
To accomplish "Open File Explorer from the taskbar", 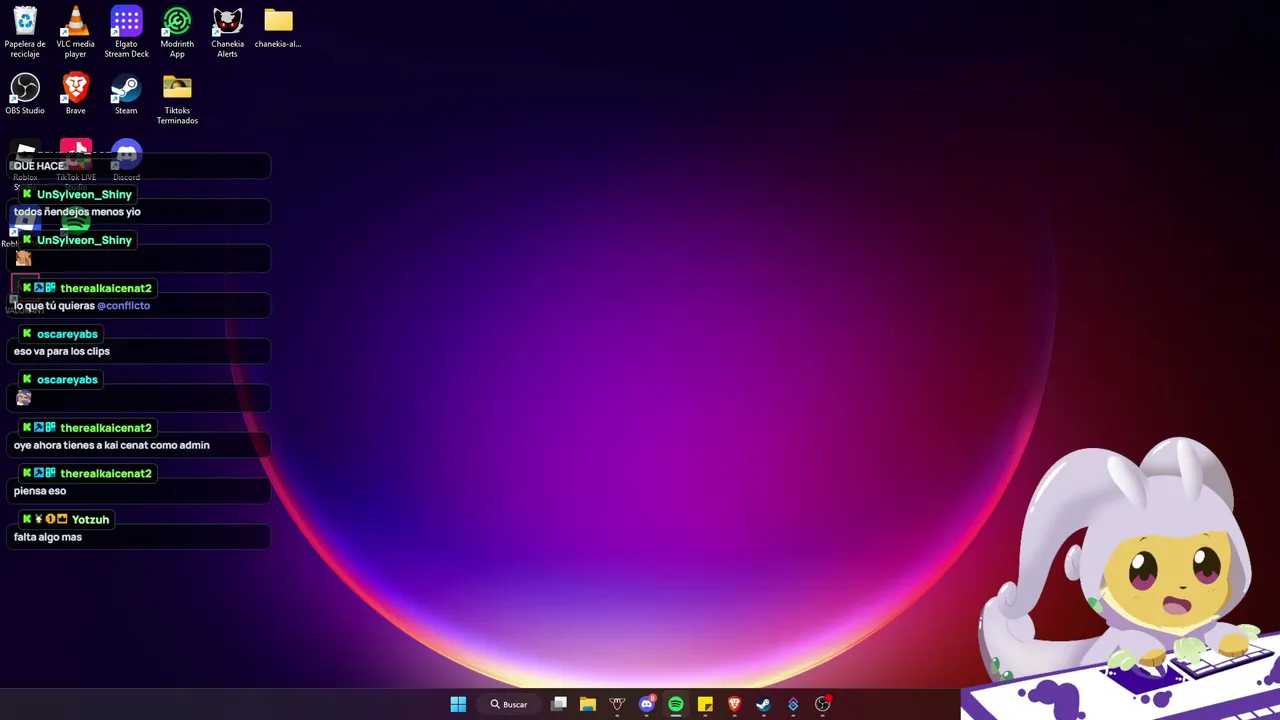I will pos(588,704).
